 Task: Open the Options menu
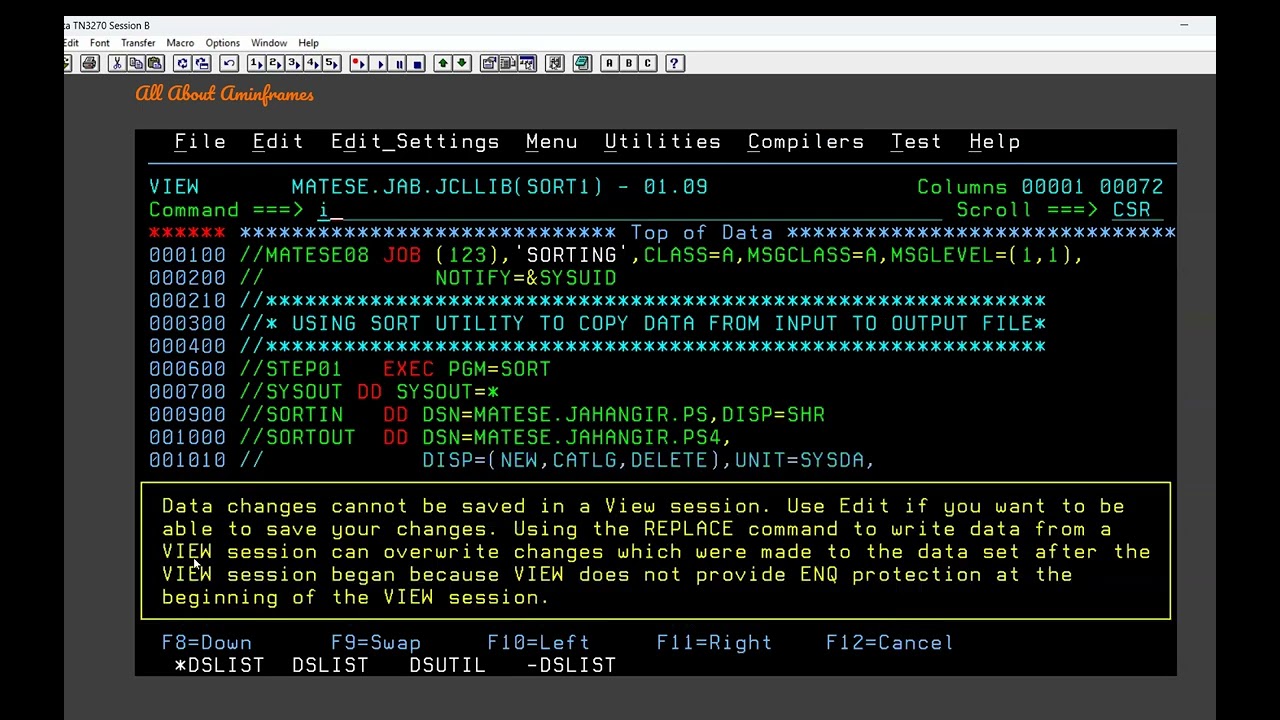coord(223,43)
